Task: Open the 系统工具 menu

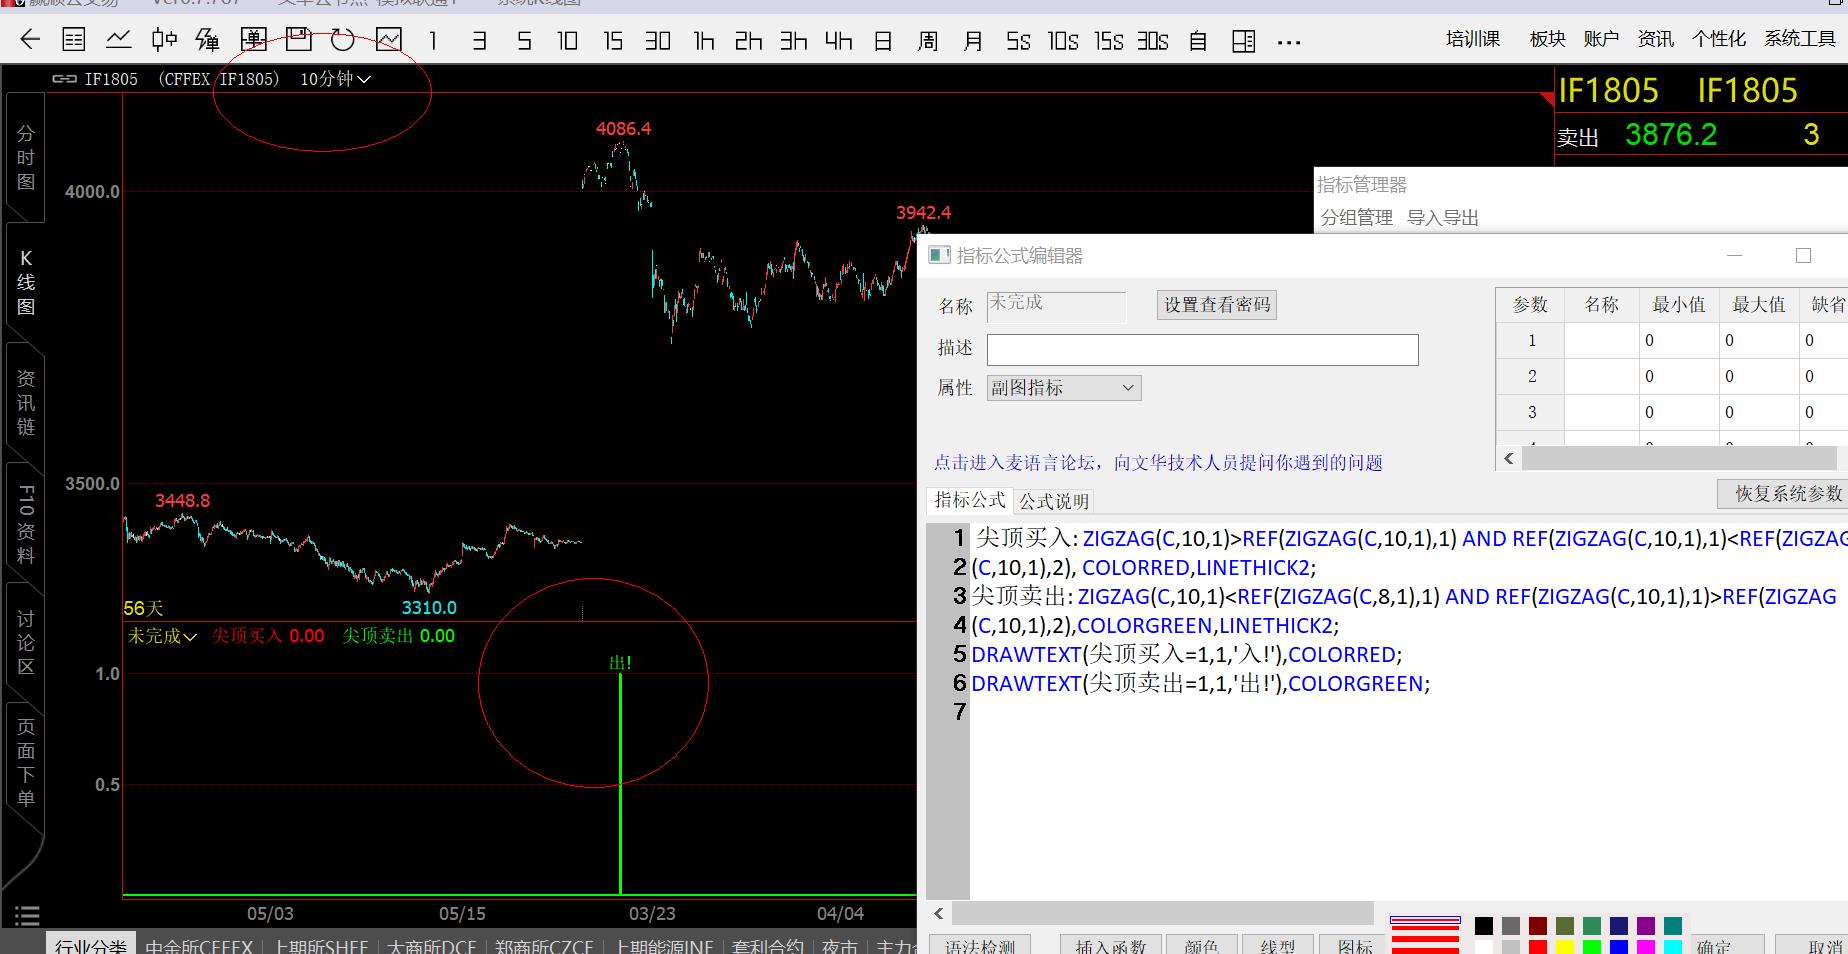Action: (x=1799, y=39)
